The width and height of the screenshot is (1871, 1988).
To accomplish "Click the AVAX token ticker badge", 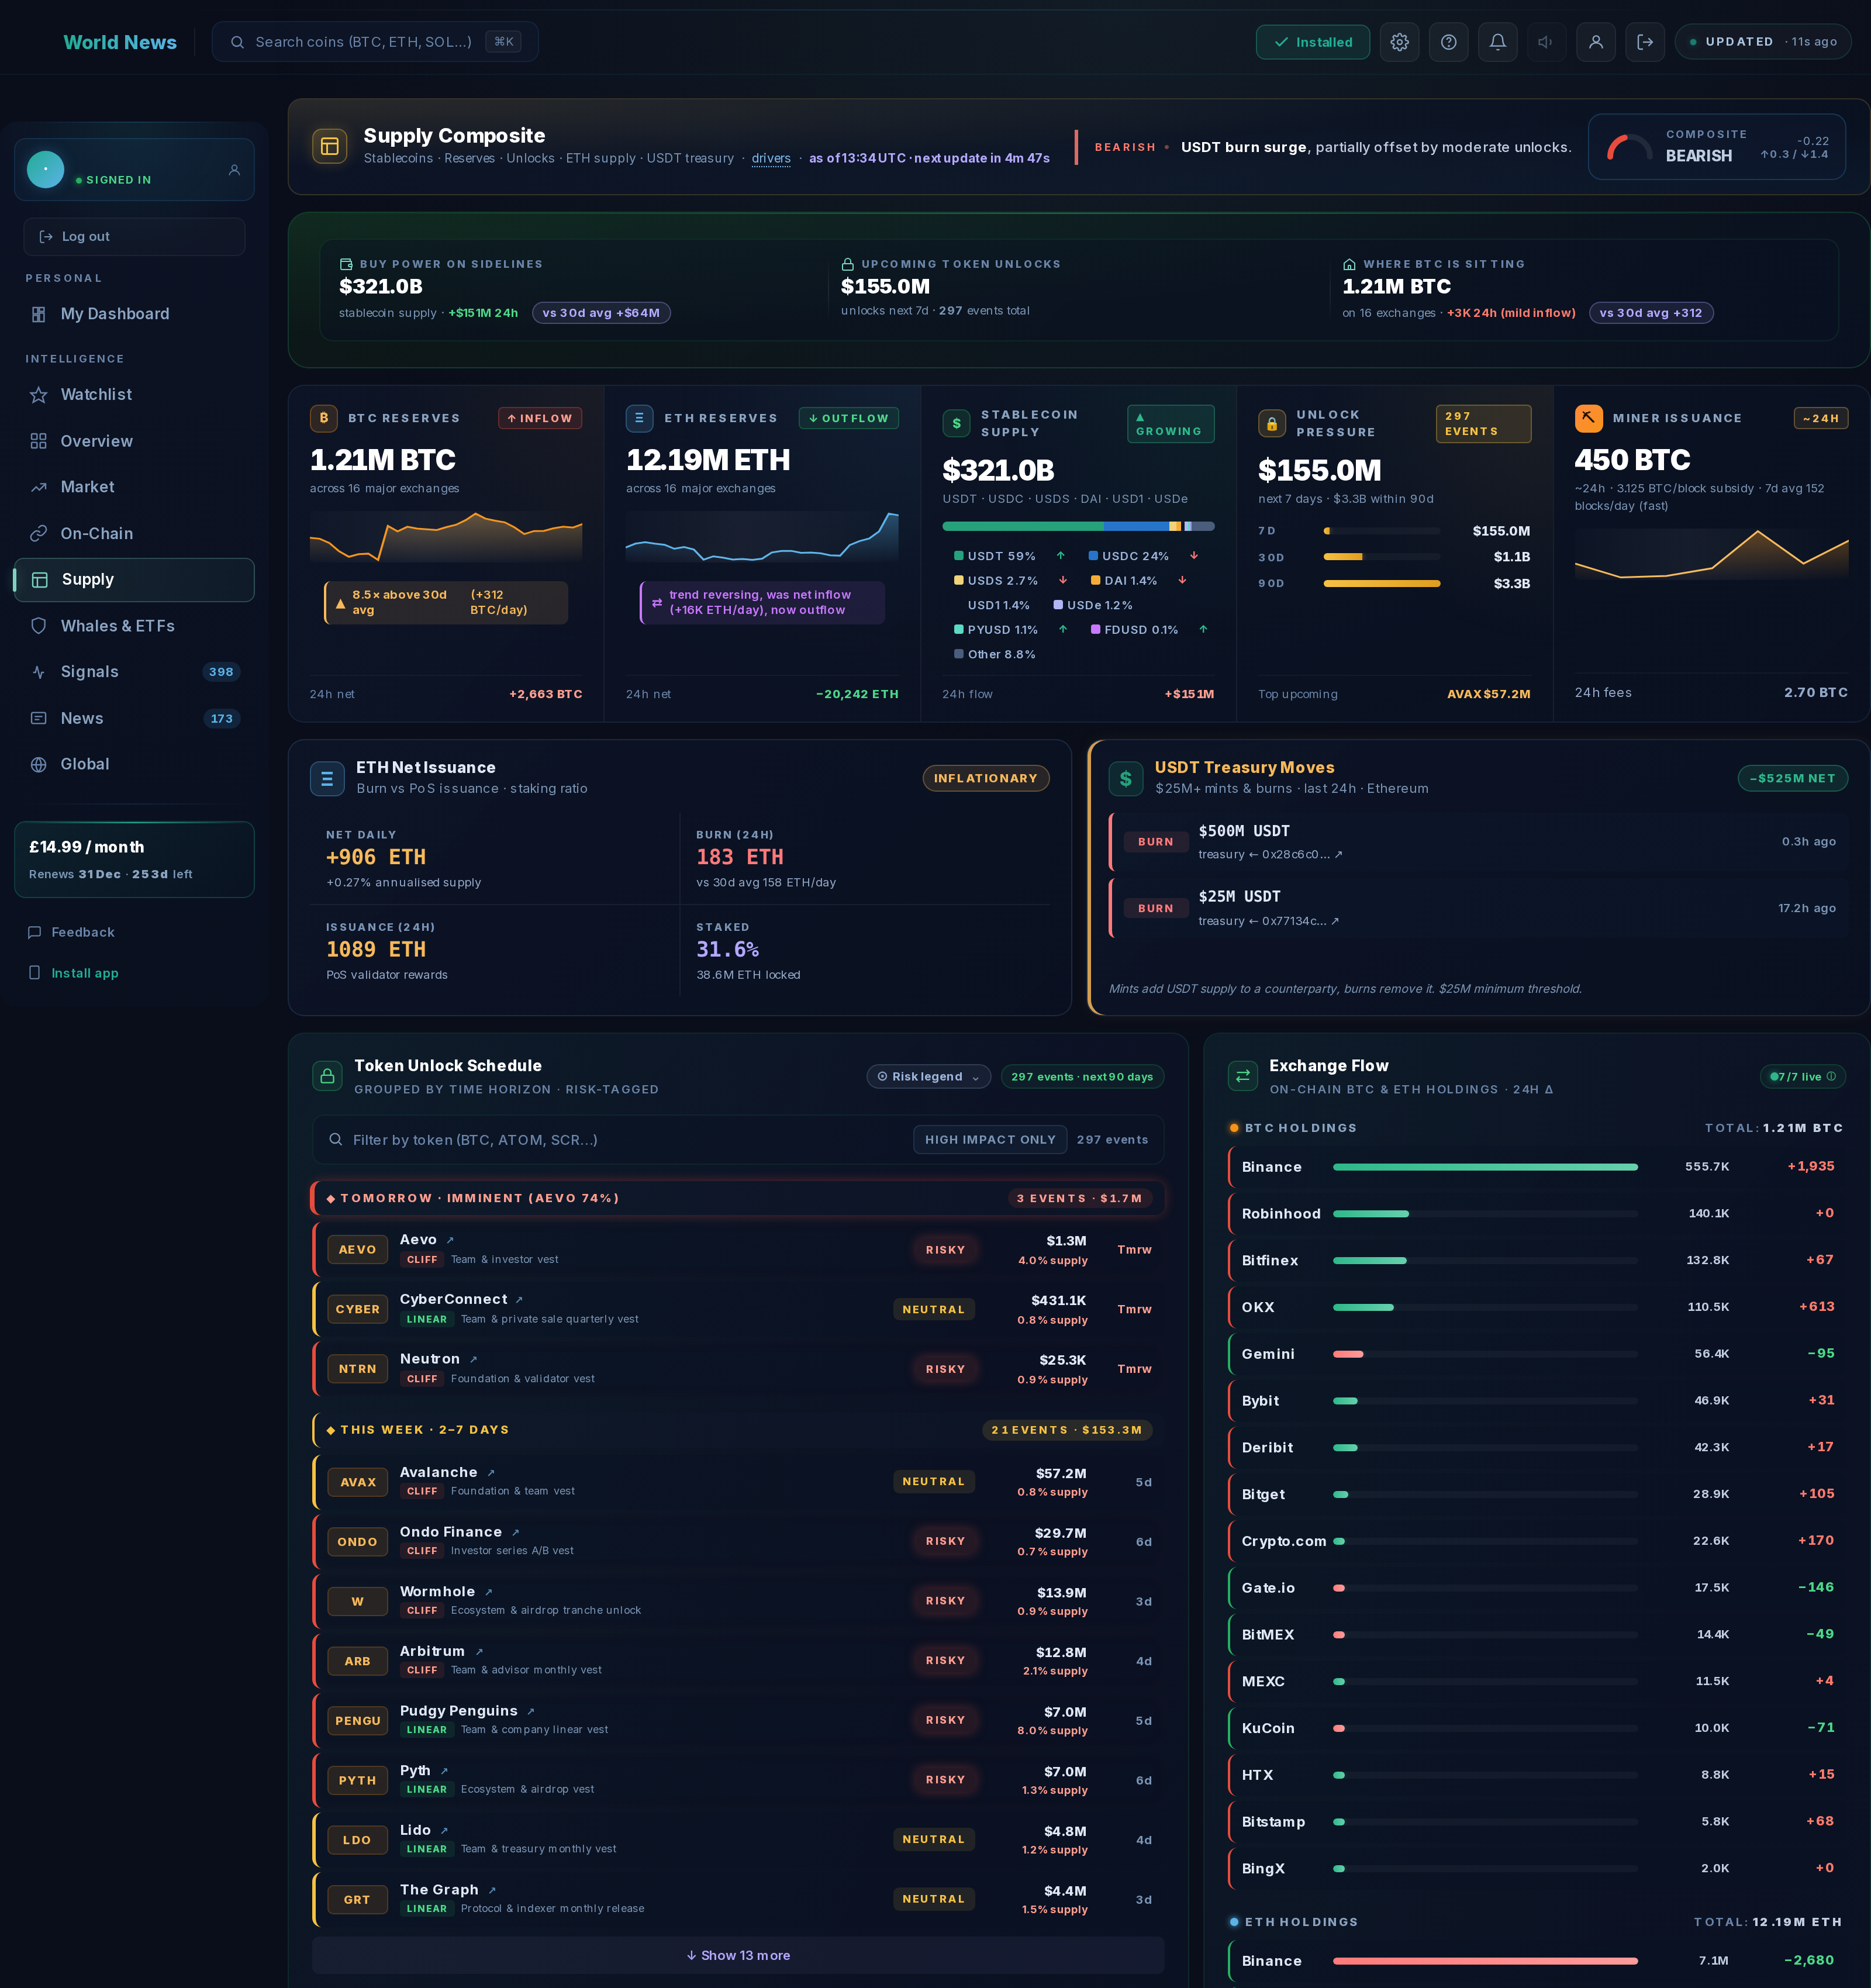I will 357,1482.
